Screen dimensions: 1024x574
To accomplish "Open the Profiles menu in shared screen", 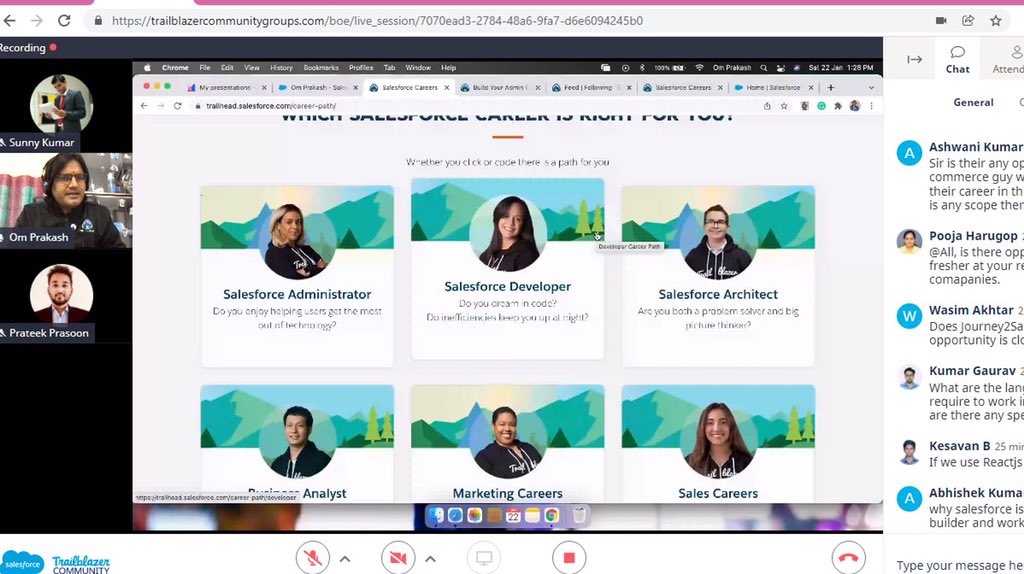I will point(360,68).
